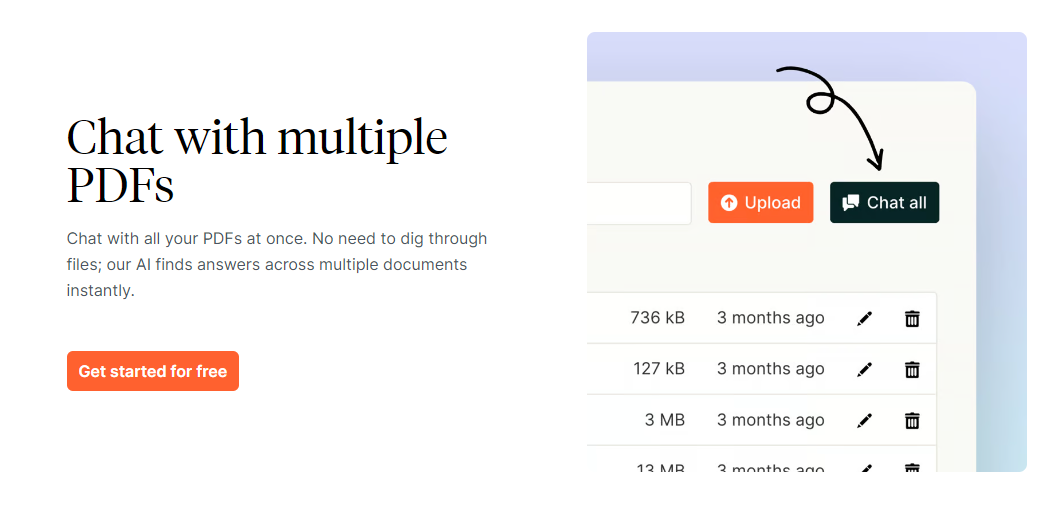
Task: Focus the search field left of Upload
Action: [640, 203]
